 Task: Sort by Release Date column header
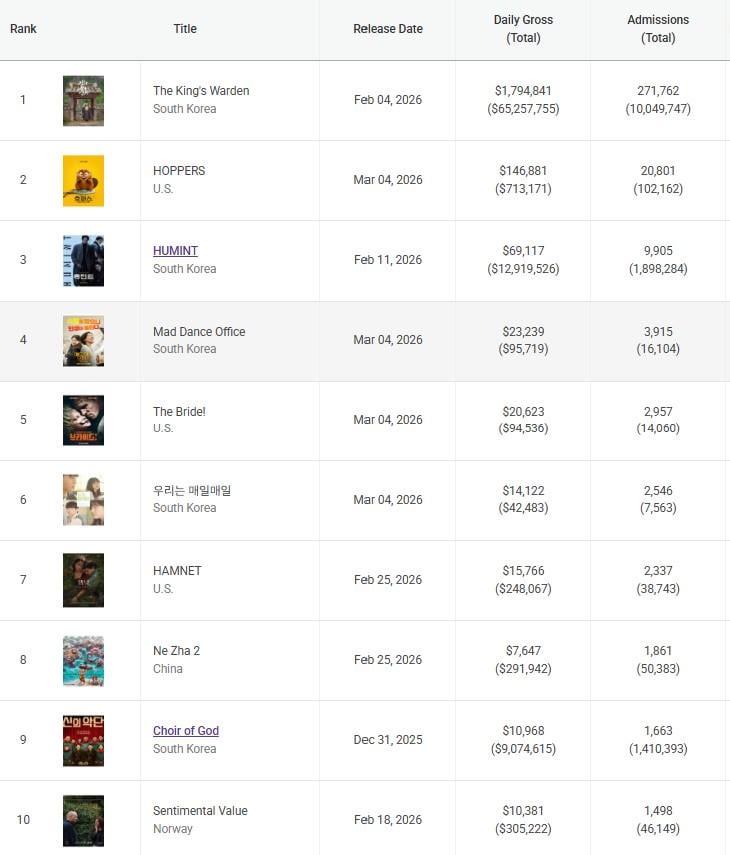(x=388, y=29)
